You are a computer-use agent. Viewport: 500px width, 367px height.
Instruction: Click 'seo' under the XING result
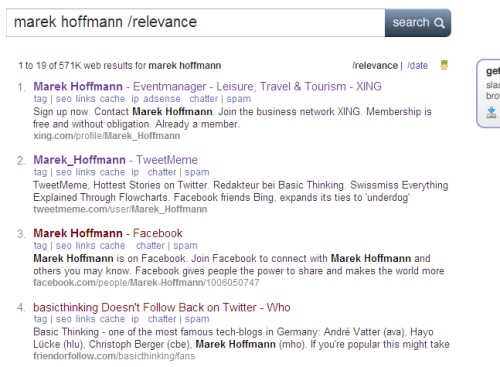tap(64, 99)
